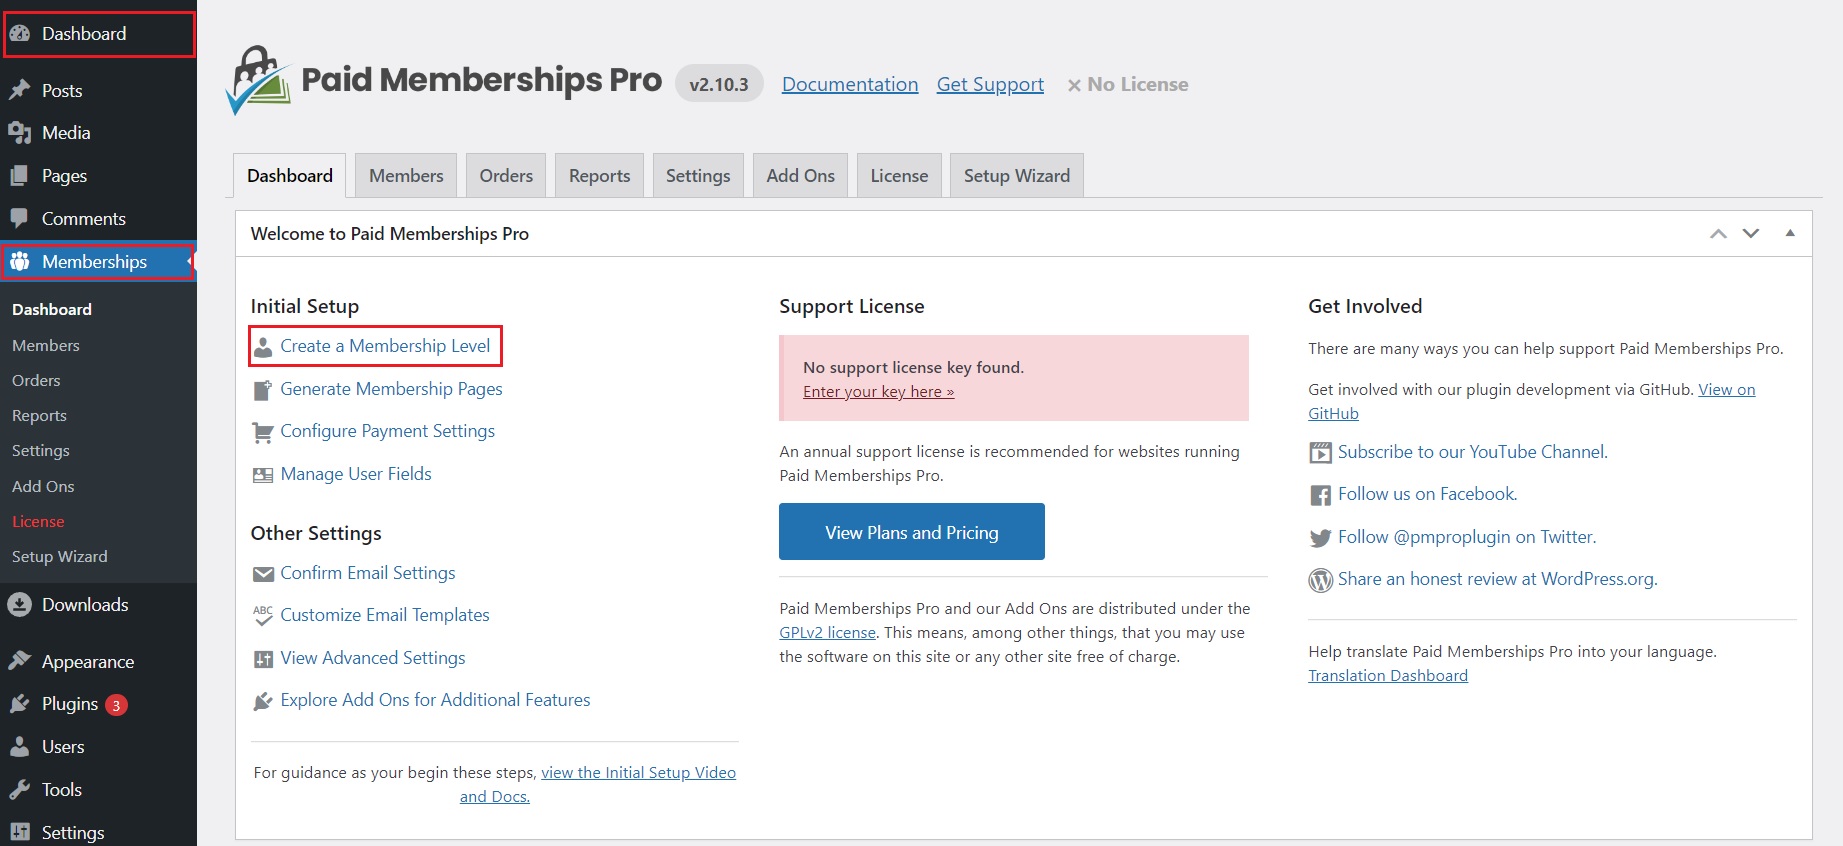
Task: Click the ID card icon beside Manage User Fields
Action: 263,475
